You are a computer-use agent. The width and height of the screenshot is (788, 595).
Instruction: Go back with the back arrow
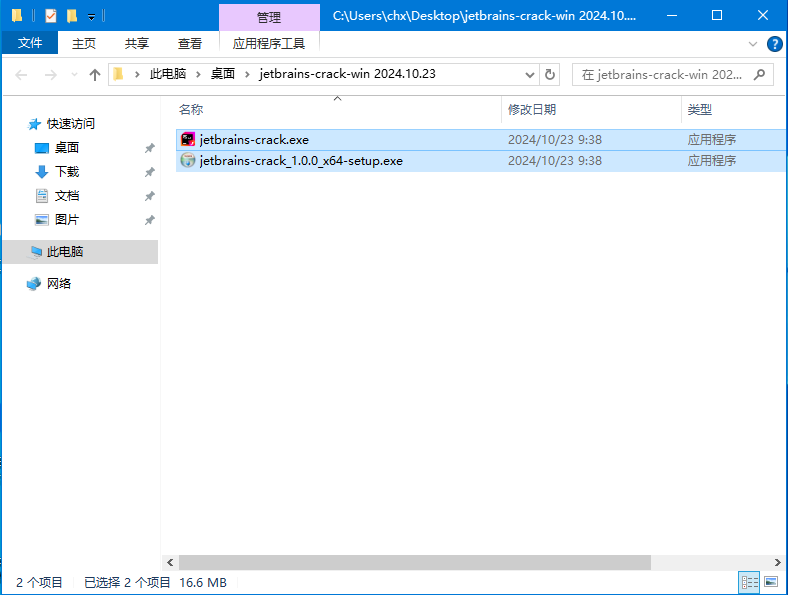(x=21, y=75)
